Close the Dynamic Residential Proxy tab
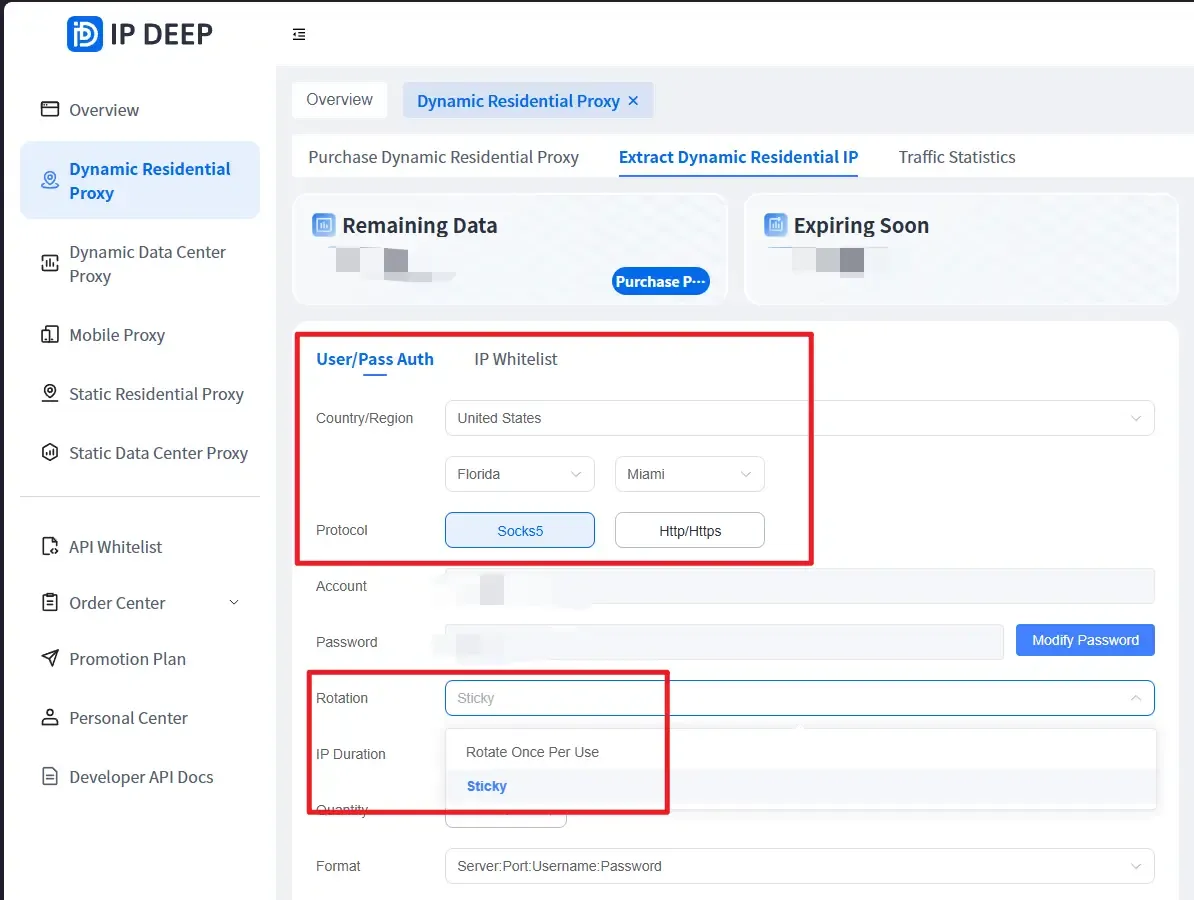 [x=634, y=101]
